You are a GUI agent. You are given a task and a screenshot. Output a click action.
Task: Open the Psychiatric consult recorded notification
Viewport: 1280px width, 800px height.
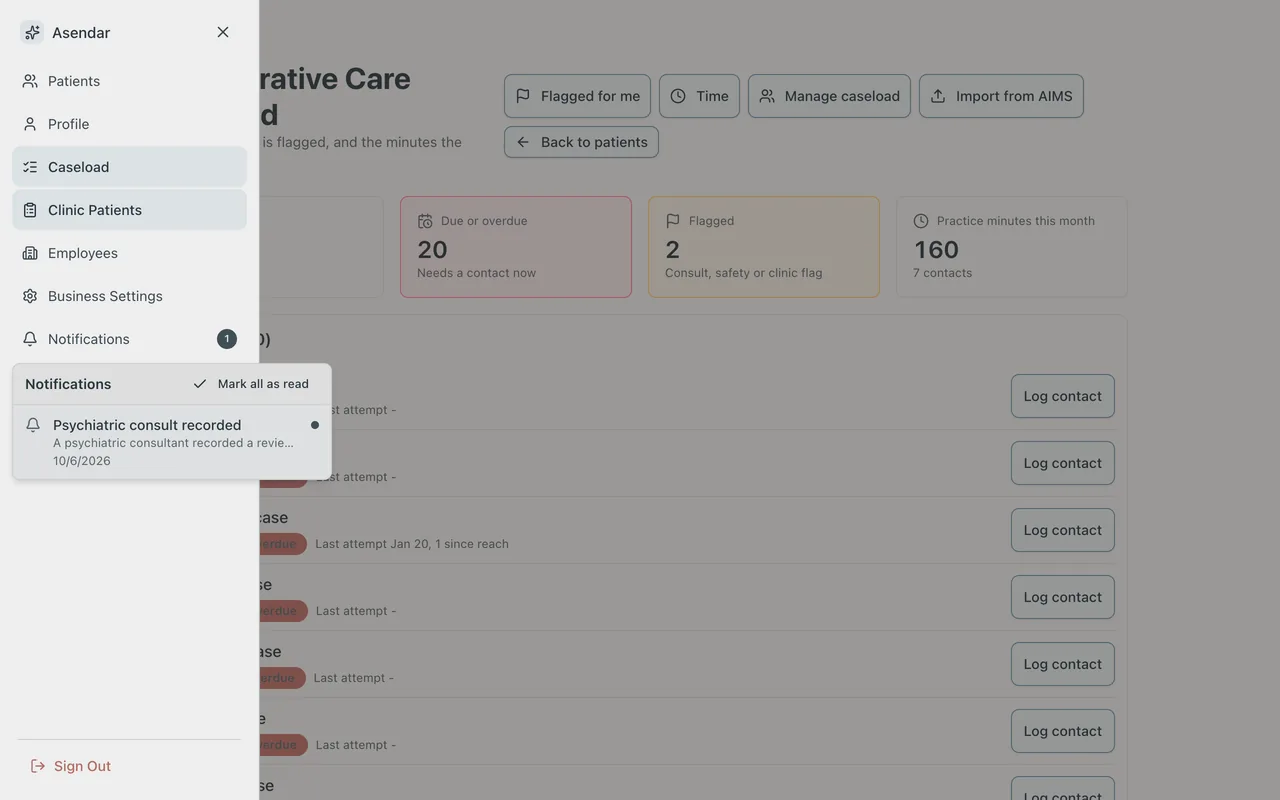point(172,442)
